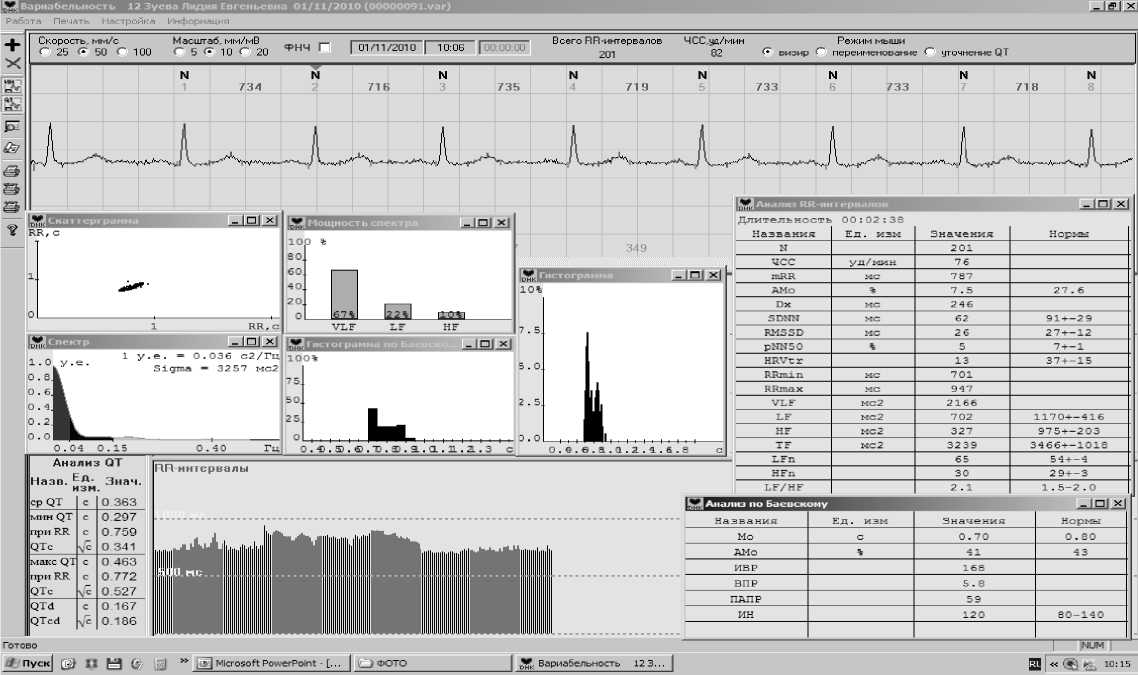The image size is (1138, 675).
Task: Click the question mark help icon
Action: (x=13, y=229)
